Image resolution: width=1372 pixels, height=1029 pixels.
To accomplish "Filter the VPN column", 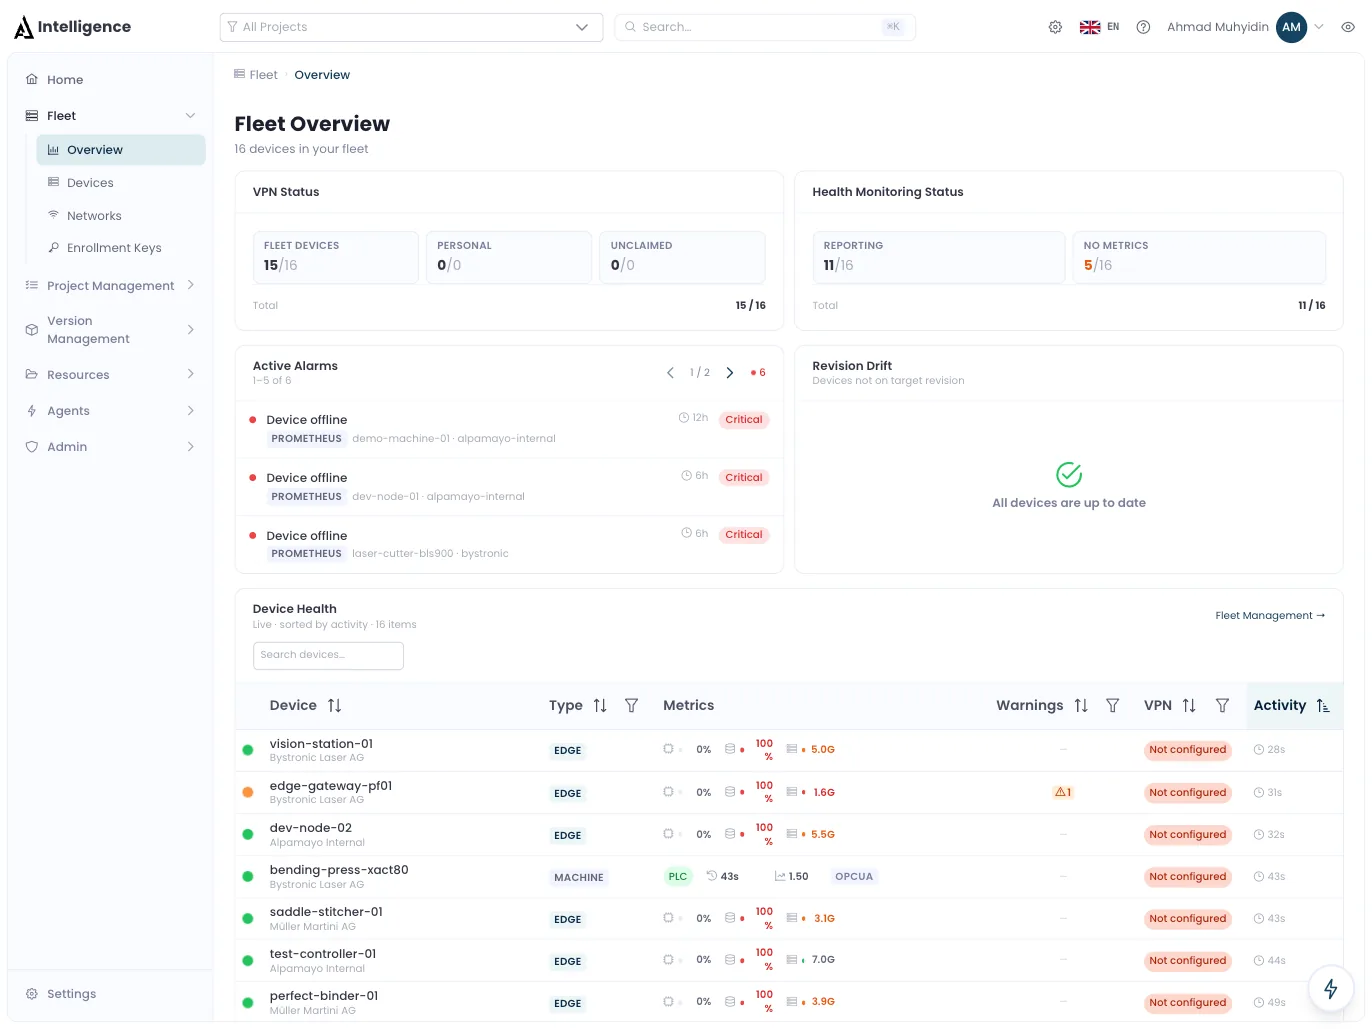I will point(1222,706).
